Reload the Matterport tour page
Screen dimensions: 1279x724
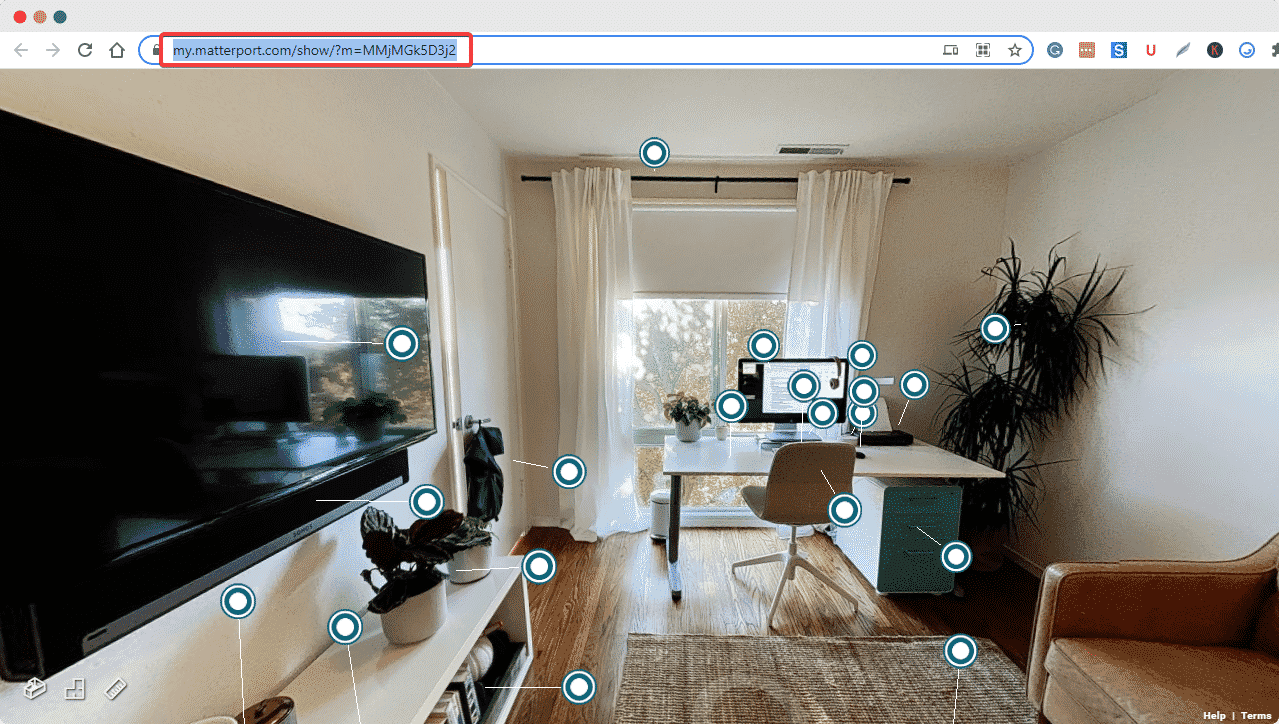[84, 49]
